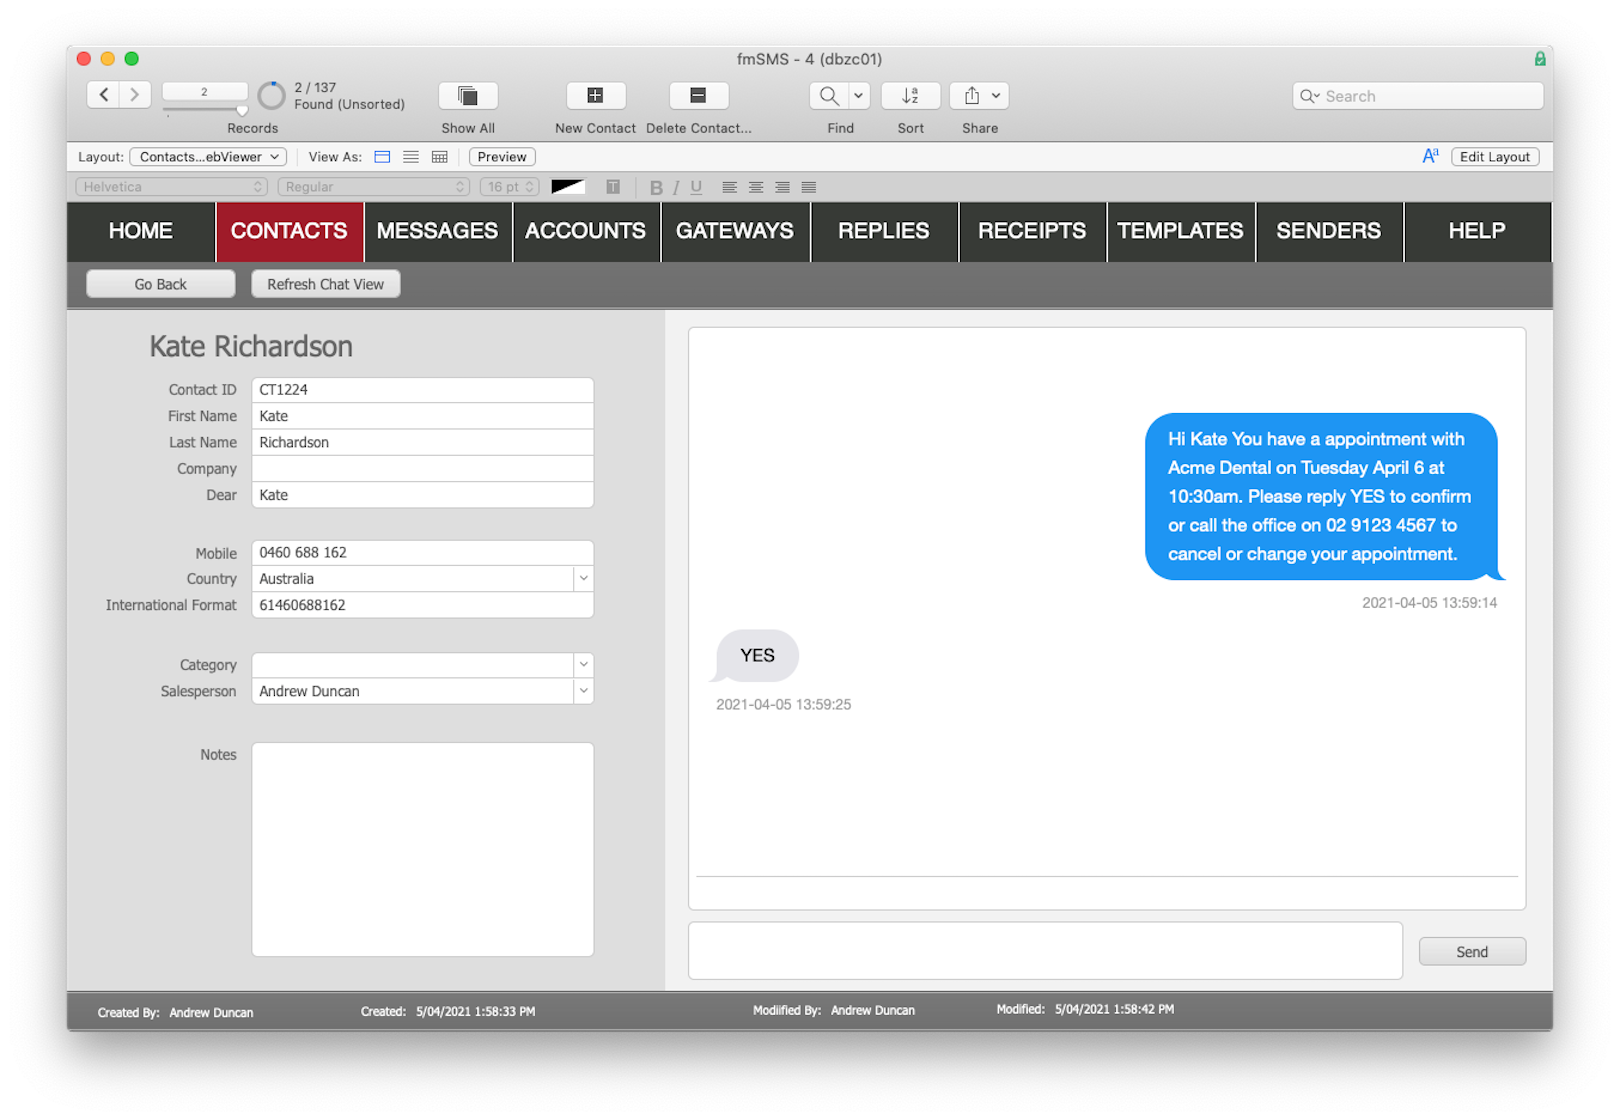The image size is (1620, 1120).
Task: Click Refresh Chat View button
Action: point(326,284)
